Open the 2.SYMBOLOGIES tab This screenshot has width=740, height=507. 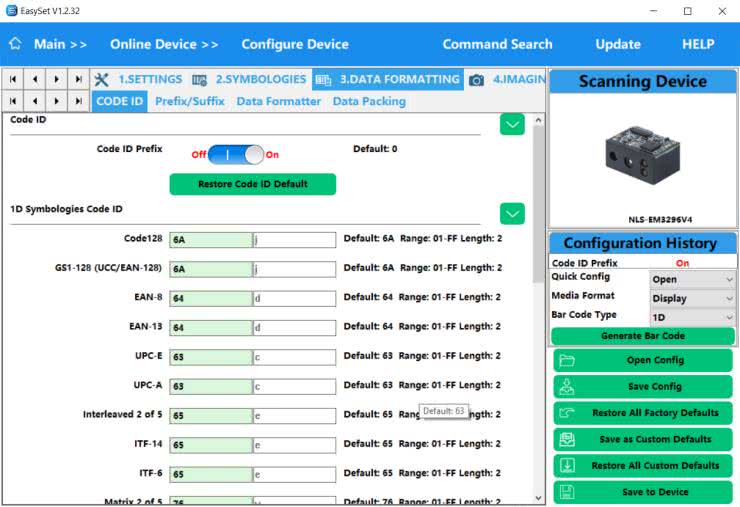(250, 79)
